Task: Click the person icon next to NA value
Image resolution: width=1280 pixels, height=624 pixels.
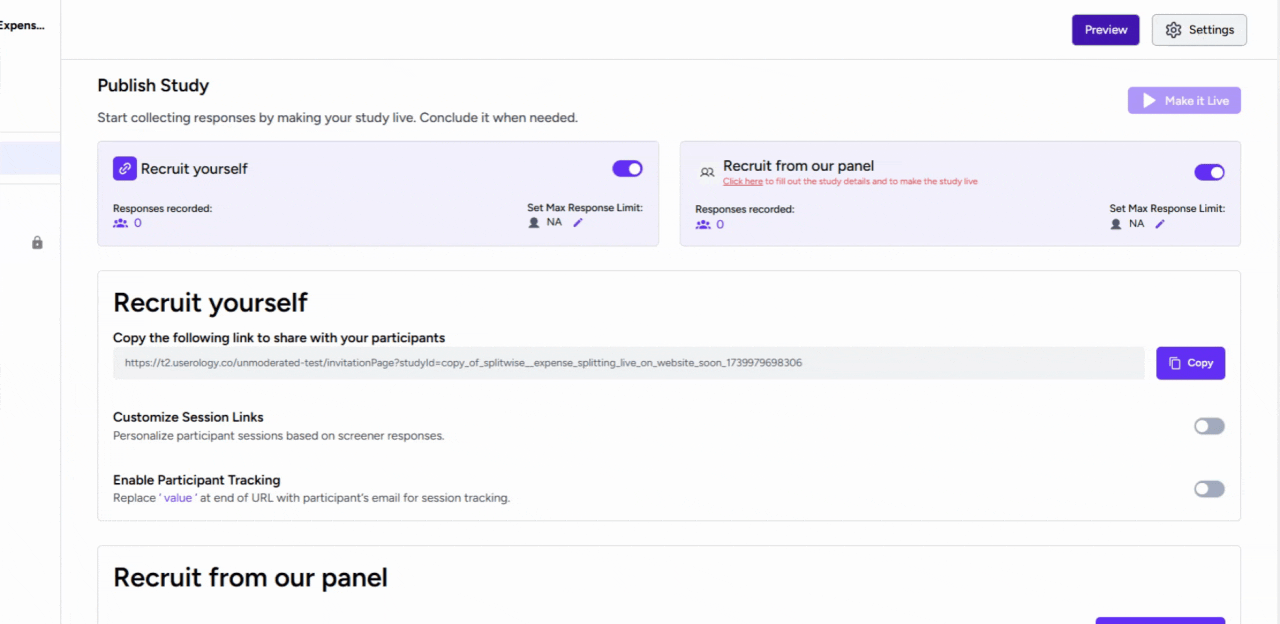Action: tap(533, 222)
